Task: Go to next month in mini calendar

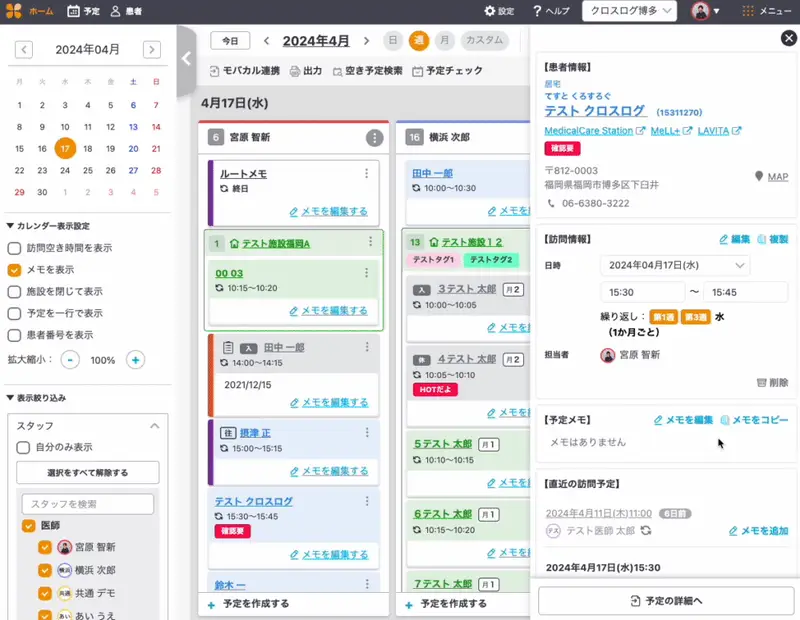Action: (152, 49)
